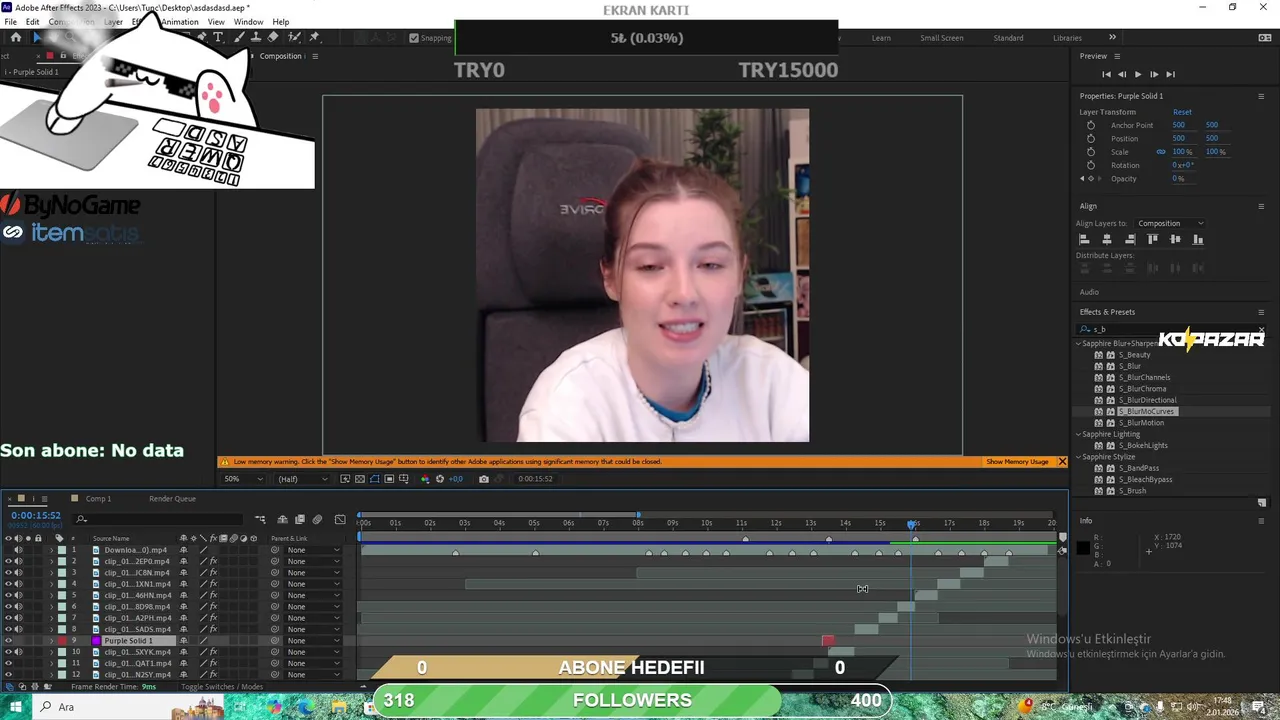Viewport: 1280px width, 720px height.
Task: Mute audio of clip_01...46HN.mp4 layer
Action: pos(18,595)
